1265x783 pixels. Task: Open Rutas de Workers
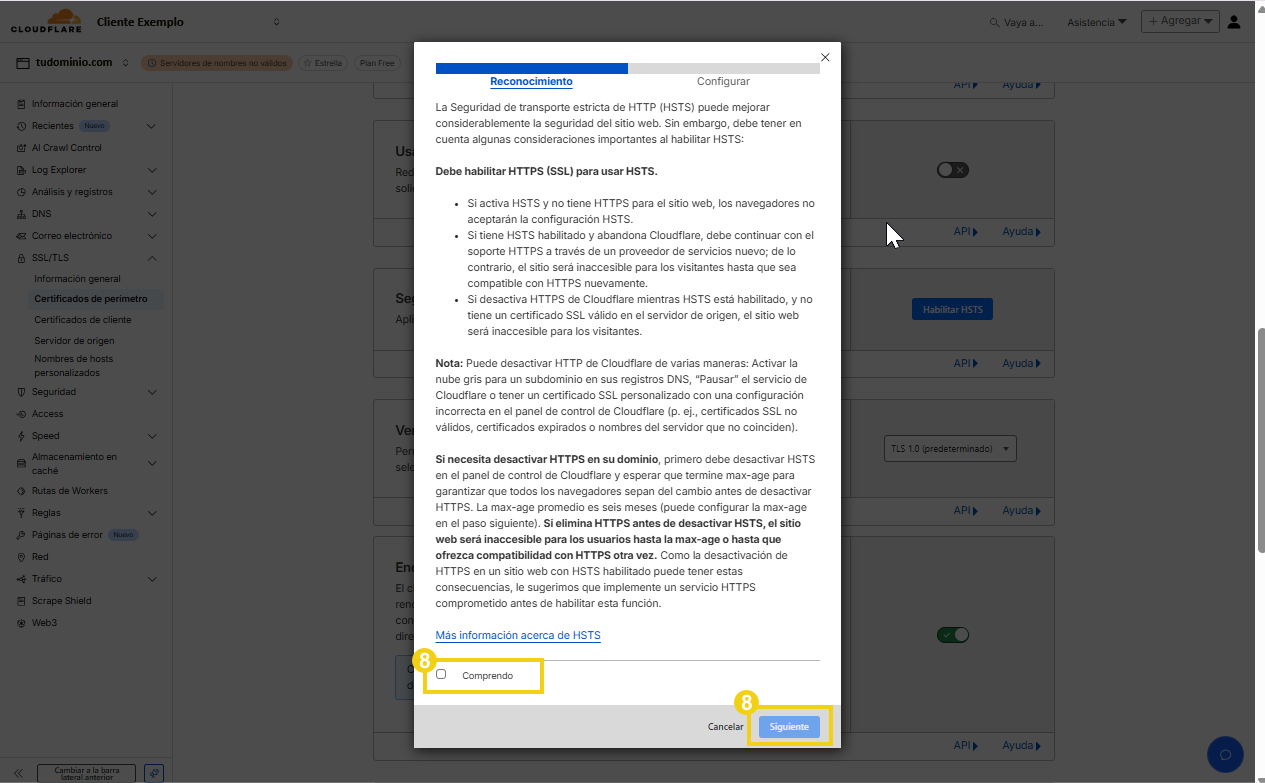[x=68, y=490]
